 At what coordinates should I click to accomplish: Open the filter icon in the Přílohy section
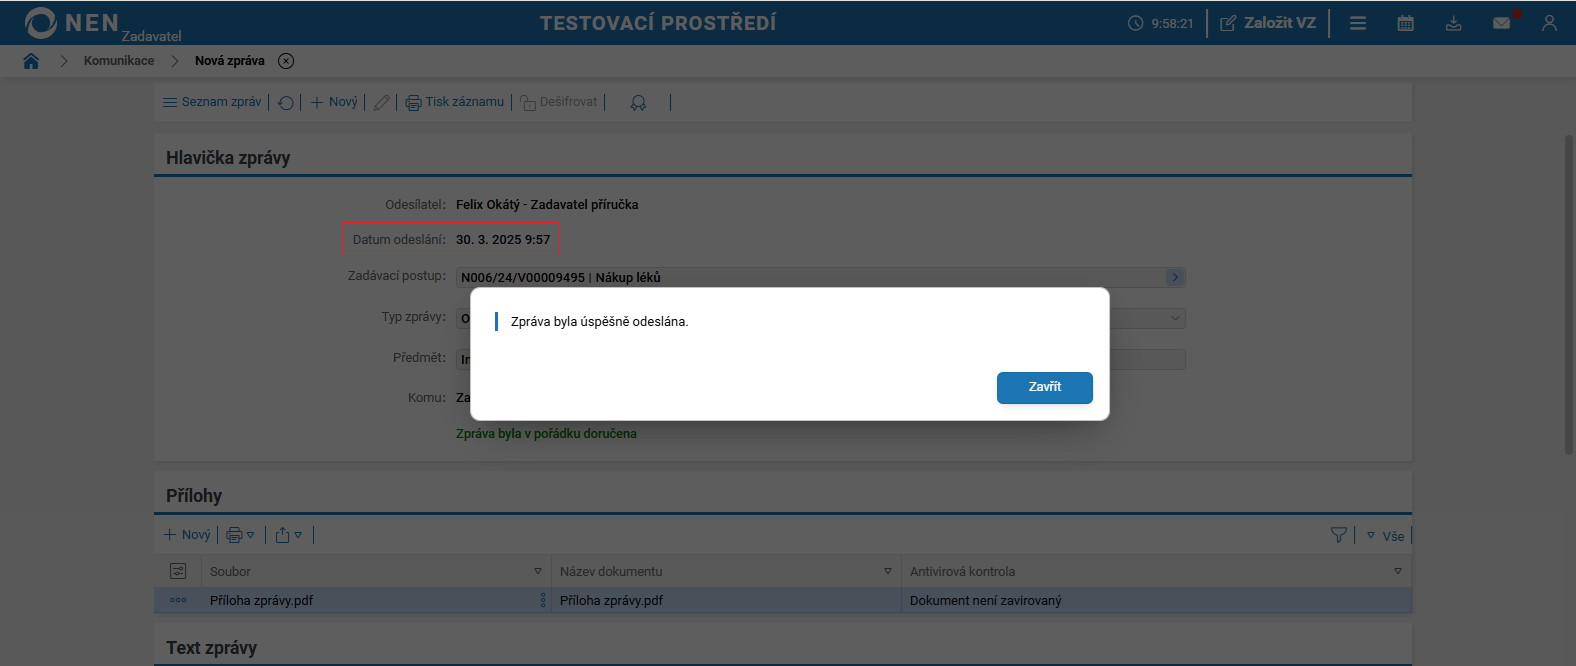pyautogui.click(x=1338, y=535)
